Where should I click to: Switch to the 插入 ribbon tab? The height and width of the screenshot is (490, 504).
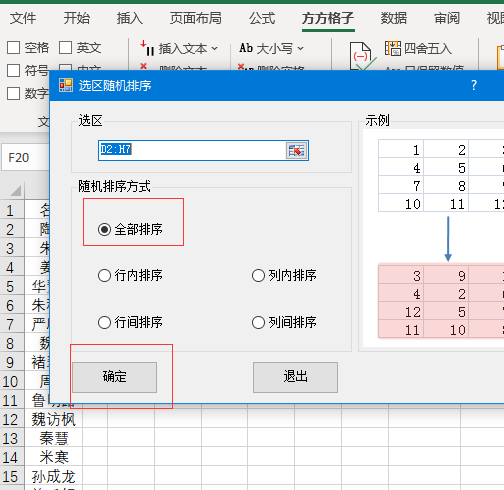(x=130, y=18)
